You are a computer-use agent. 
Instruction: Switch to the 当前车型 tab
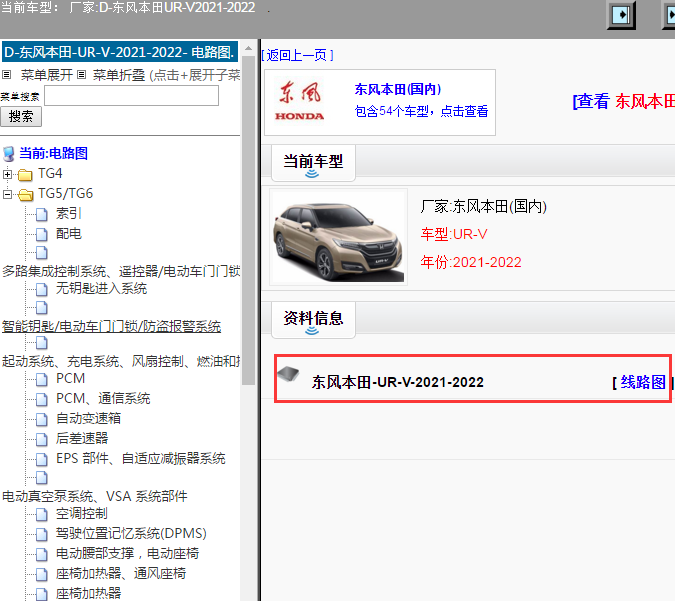pyautogui.click(x=313, y=163)
